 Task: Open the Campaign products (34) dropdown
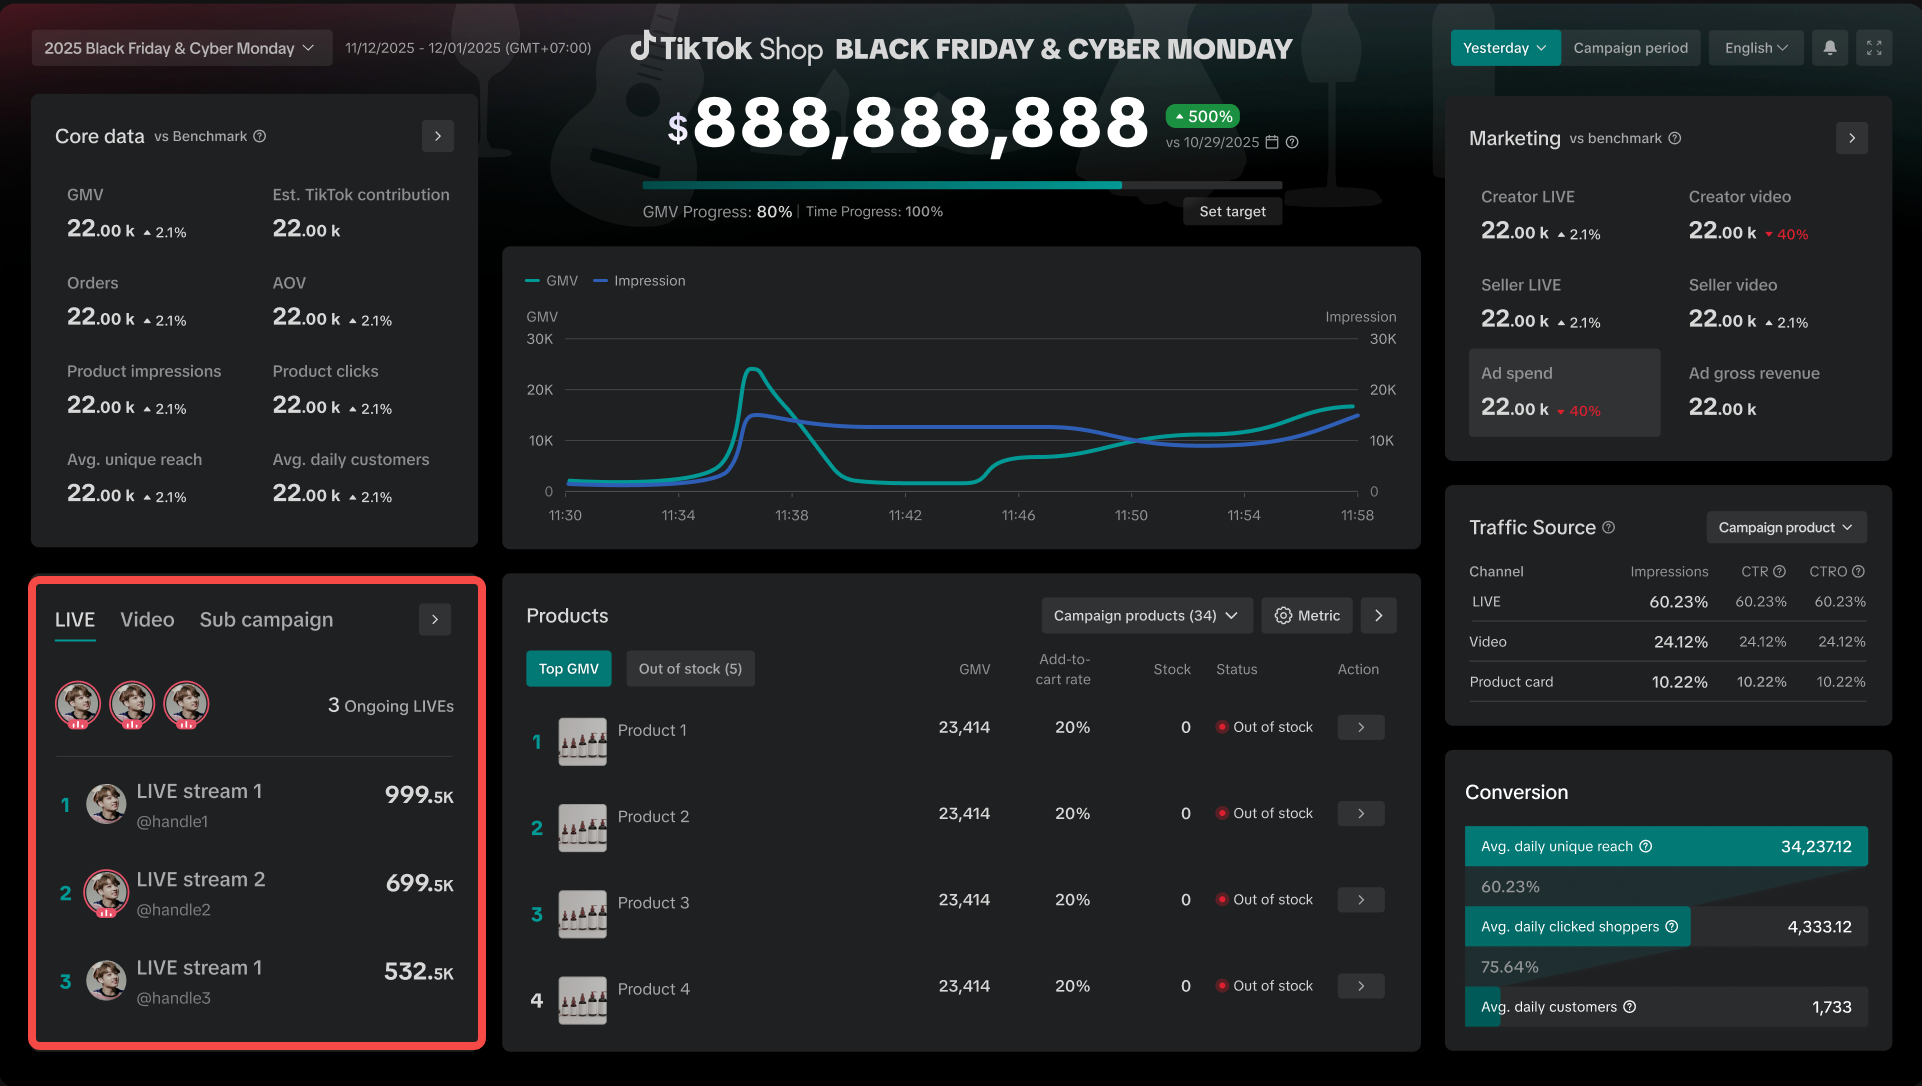pos(1145,616)
